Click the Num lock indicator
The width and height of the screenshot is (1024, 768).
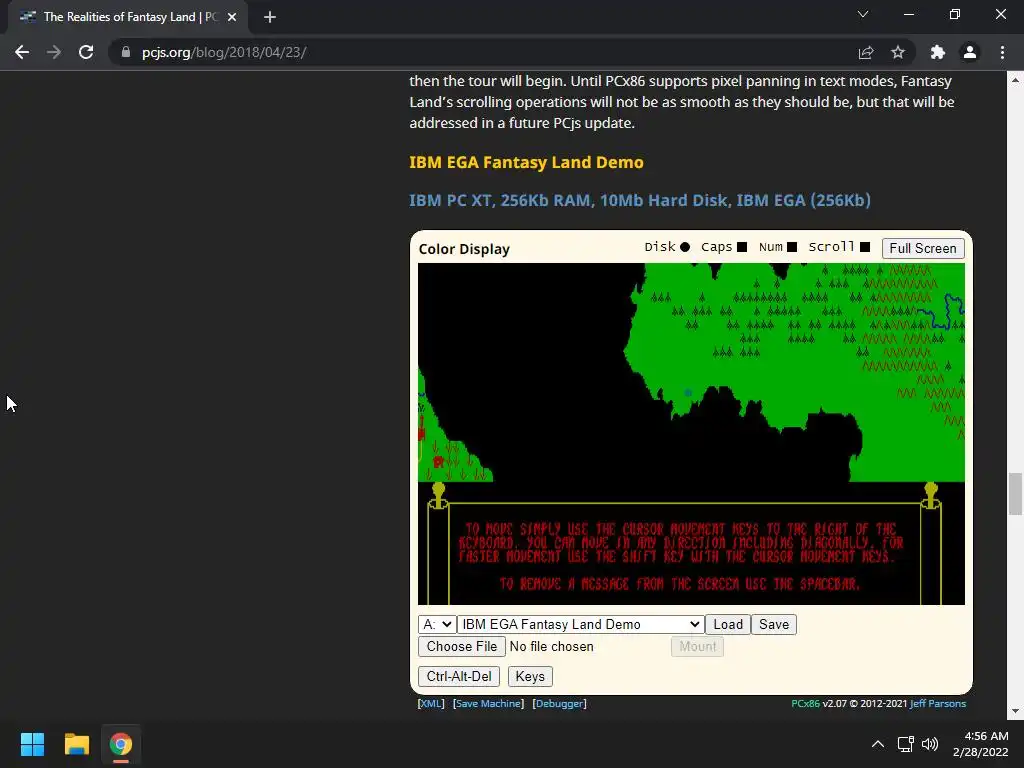point(792,247)
